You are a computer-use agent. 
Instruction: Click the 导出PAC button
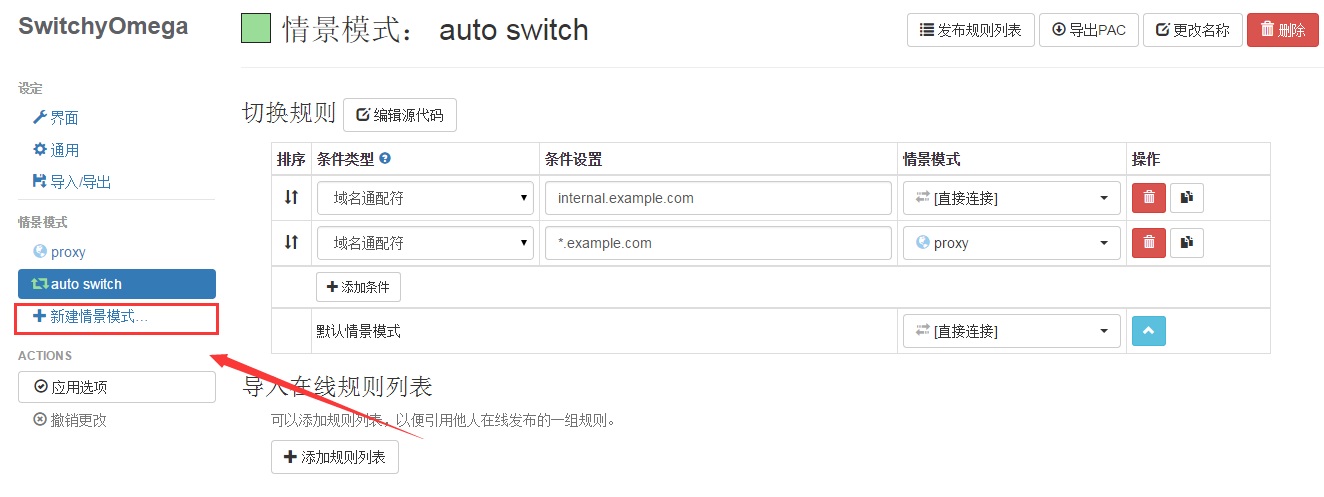coord(1088,30)
